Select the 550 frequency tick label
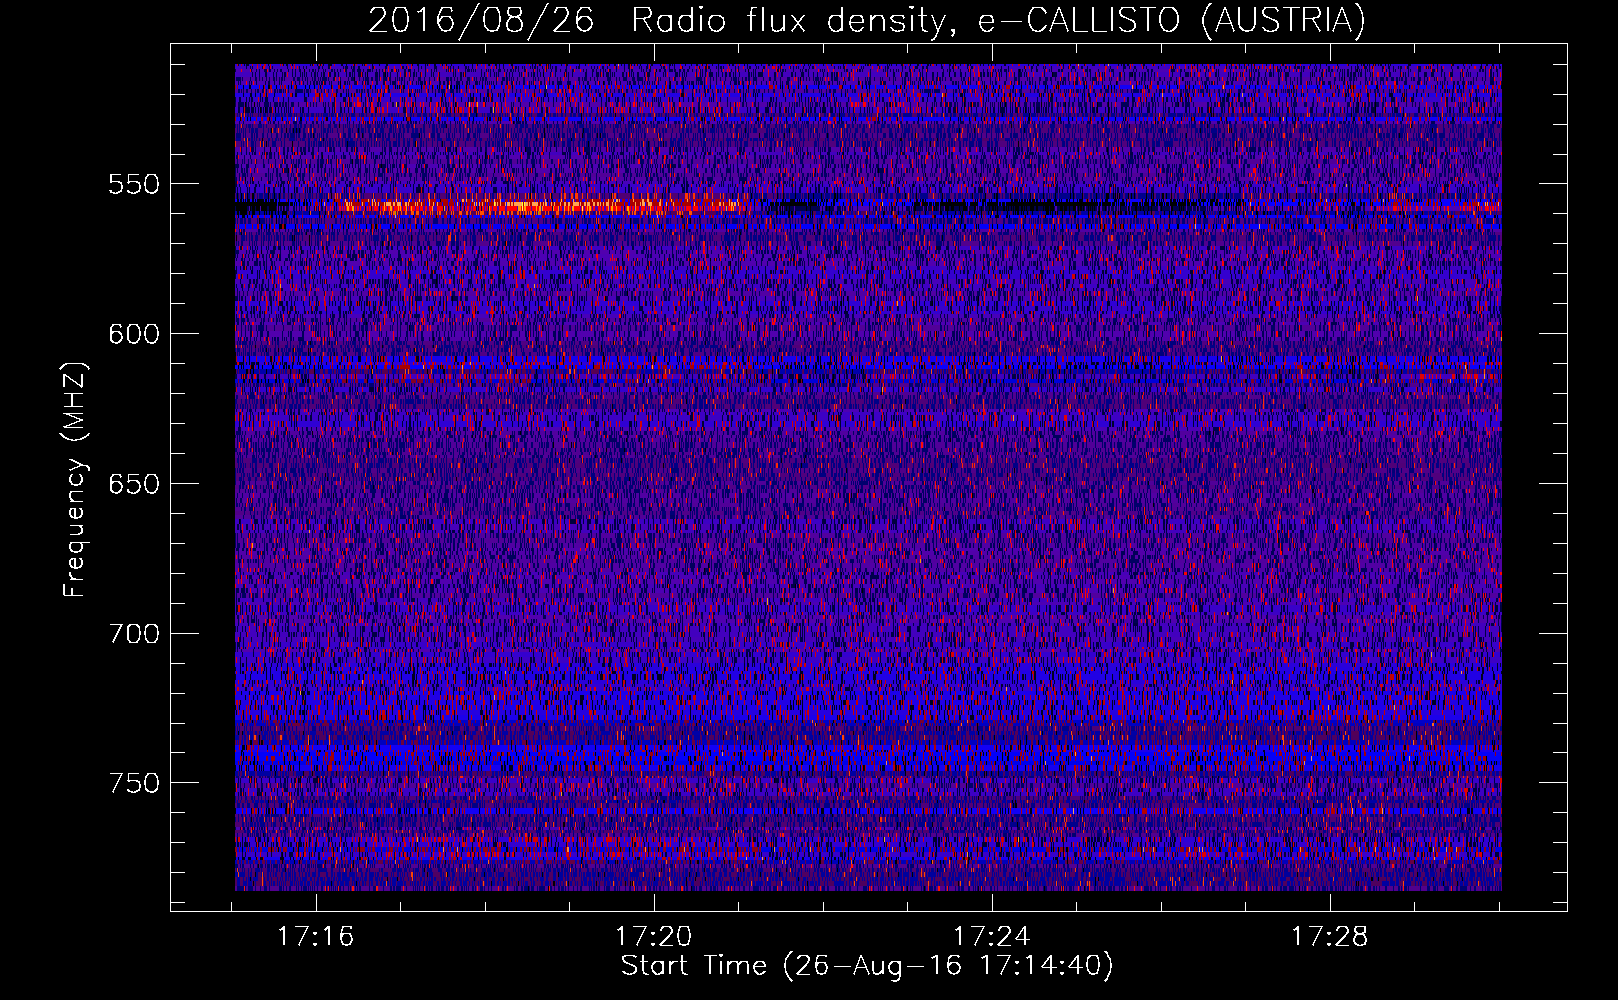This screenshot has height=1000, width=1618. pos(134,184)
